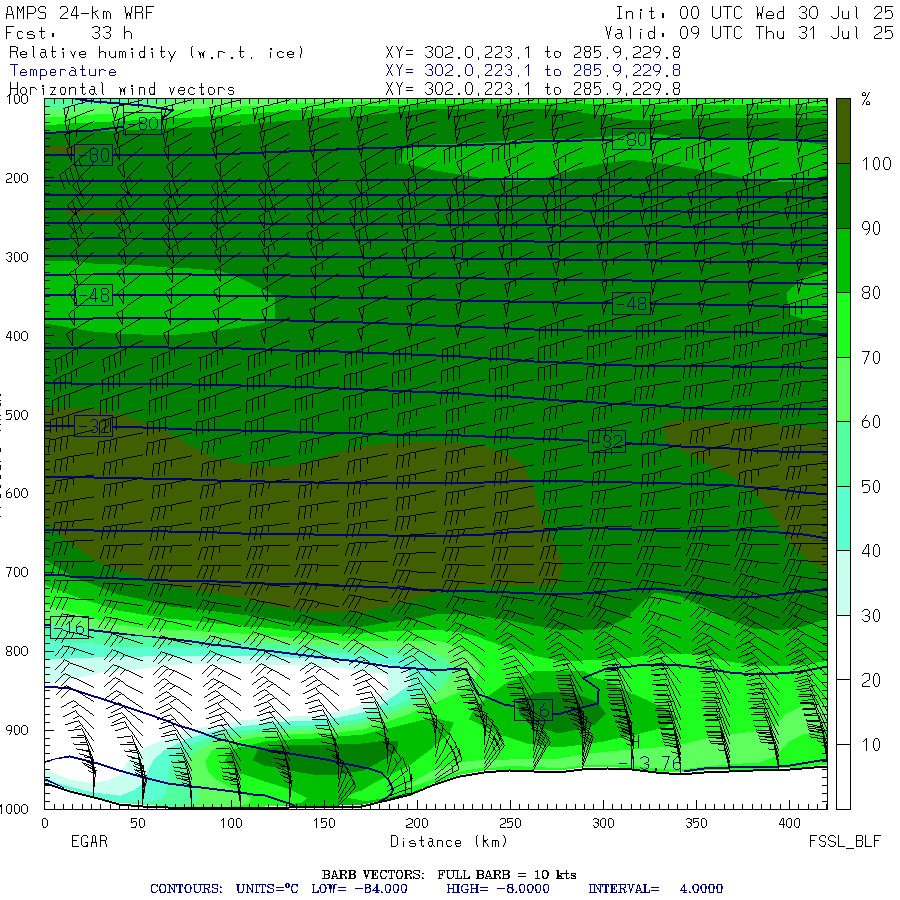
Task: Pick the light green colorbar segment between 60 and 70
Action: point(843,390)
